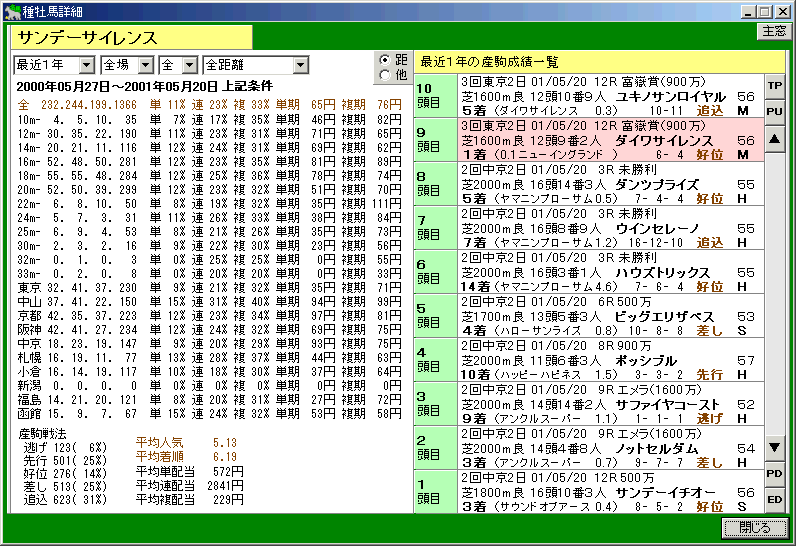Select the 他 radio button
This screenshot has height=546, width=796.
tap(385, 75)
